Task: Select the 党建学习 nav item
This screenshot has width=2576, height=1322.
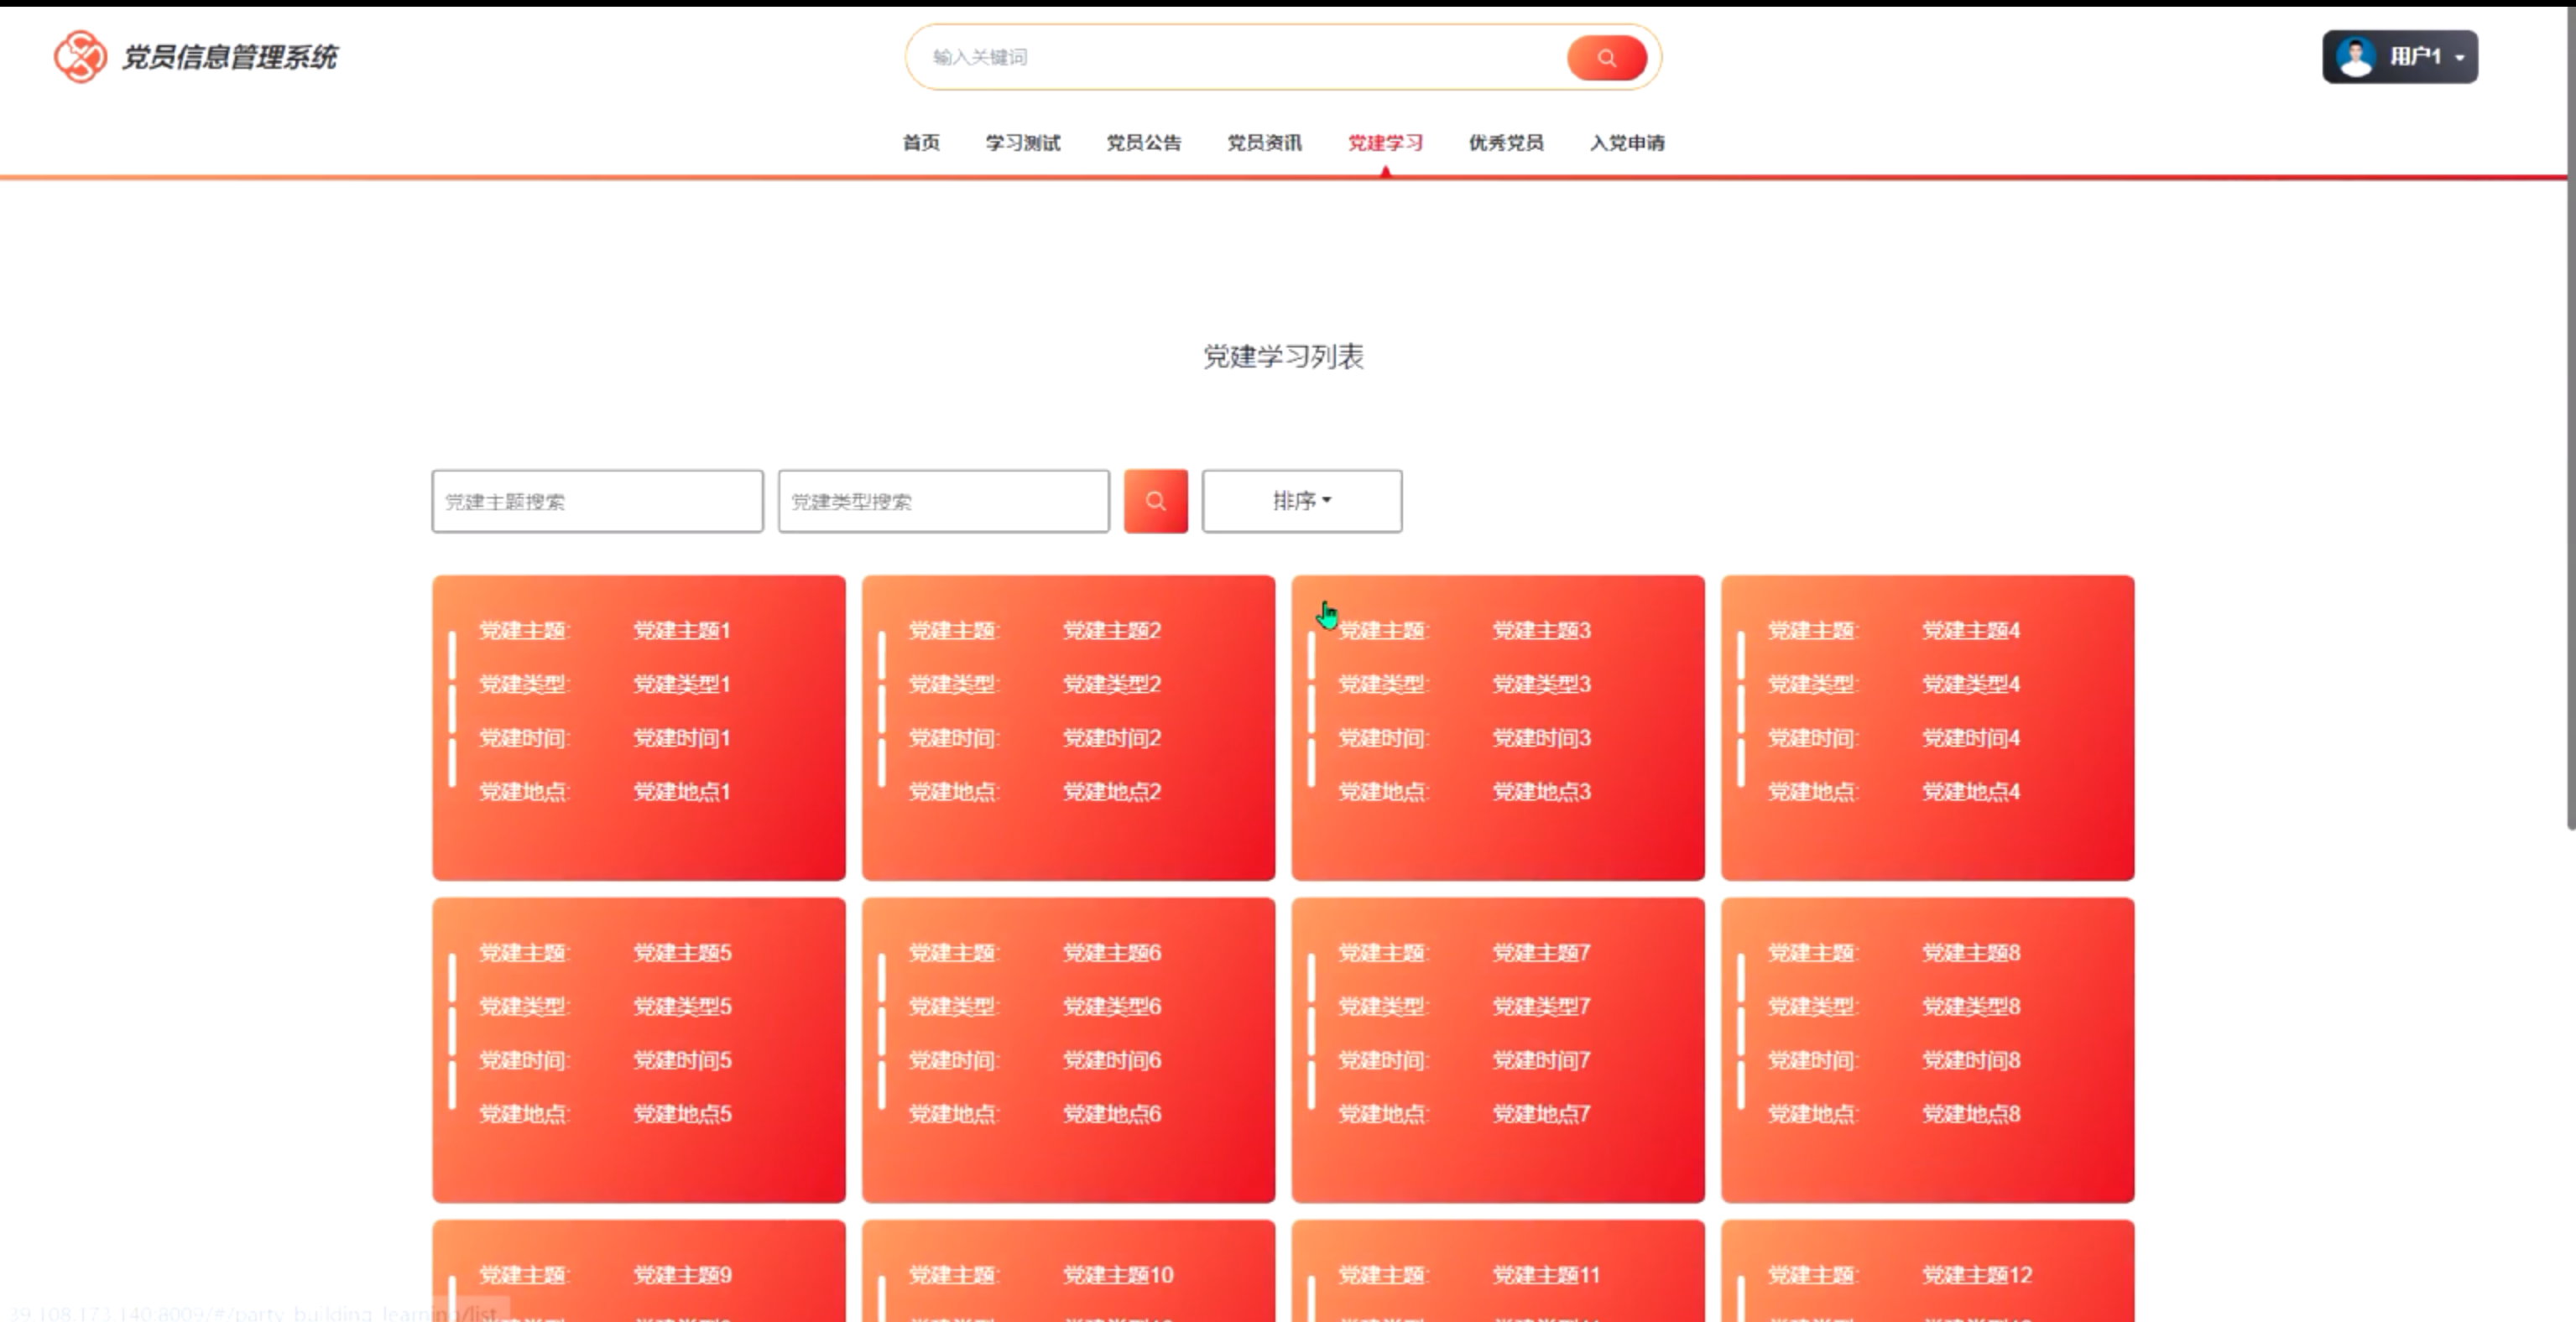Action: click(x=1385, y=143)
